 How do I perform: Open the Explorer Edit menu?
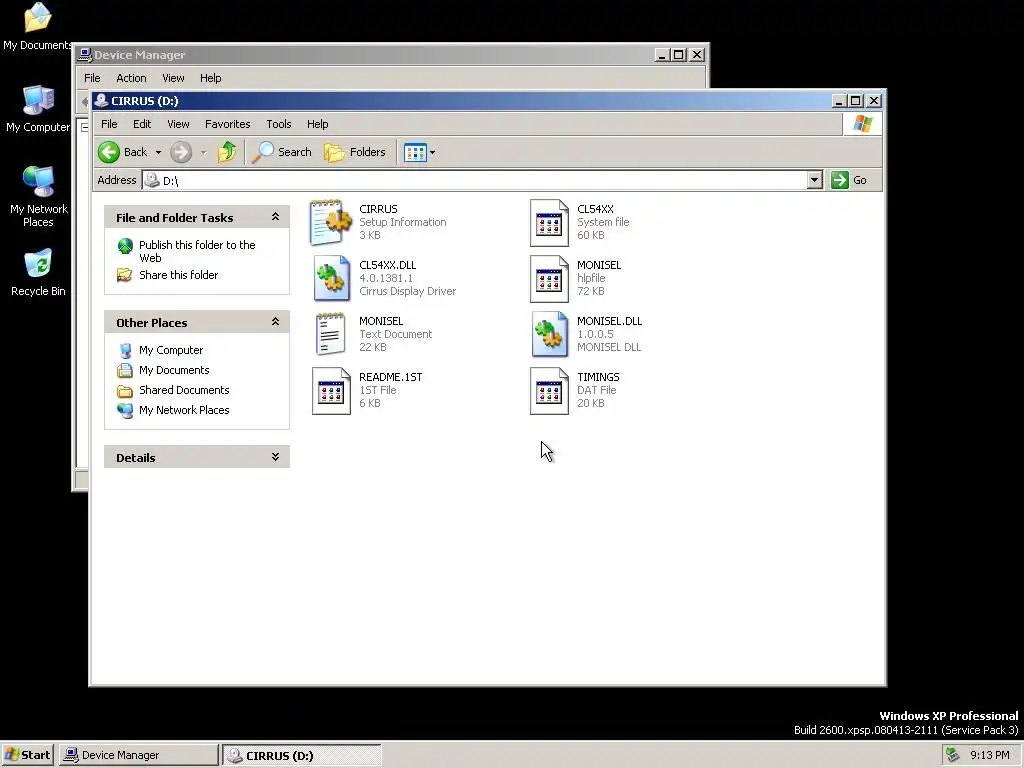pyautogui.click(x=142, y=124)
